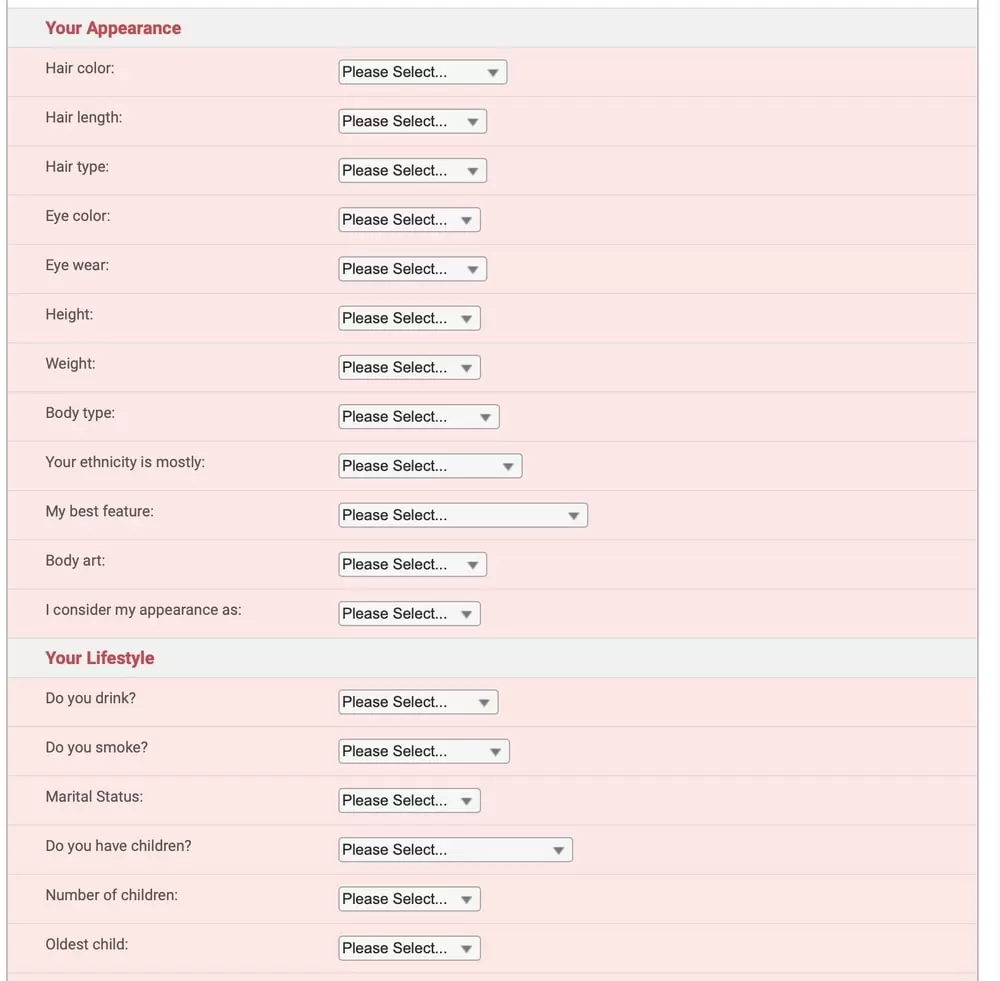Expand the Height dropdown

click(409, 318)
